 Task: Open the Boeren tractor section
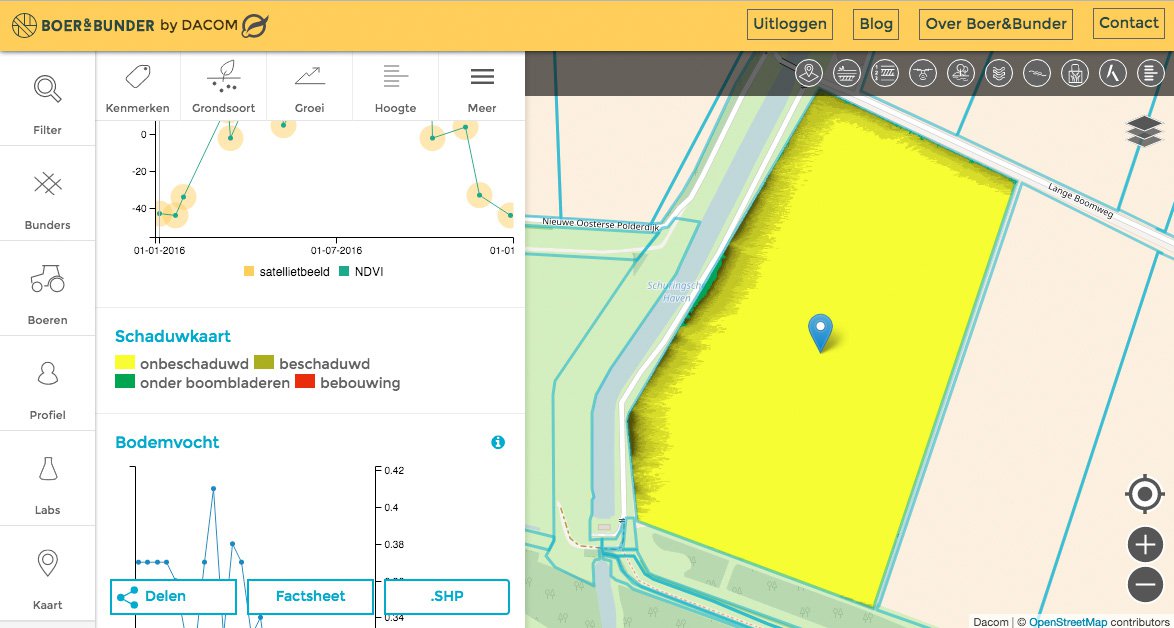pyautogui.click(x=47, y=288)
